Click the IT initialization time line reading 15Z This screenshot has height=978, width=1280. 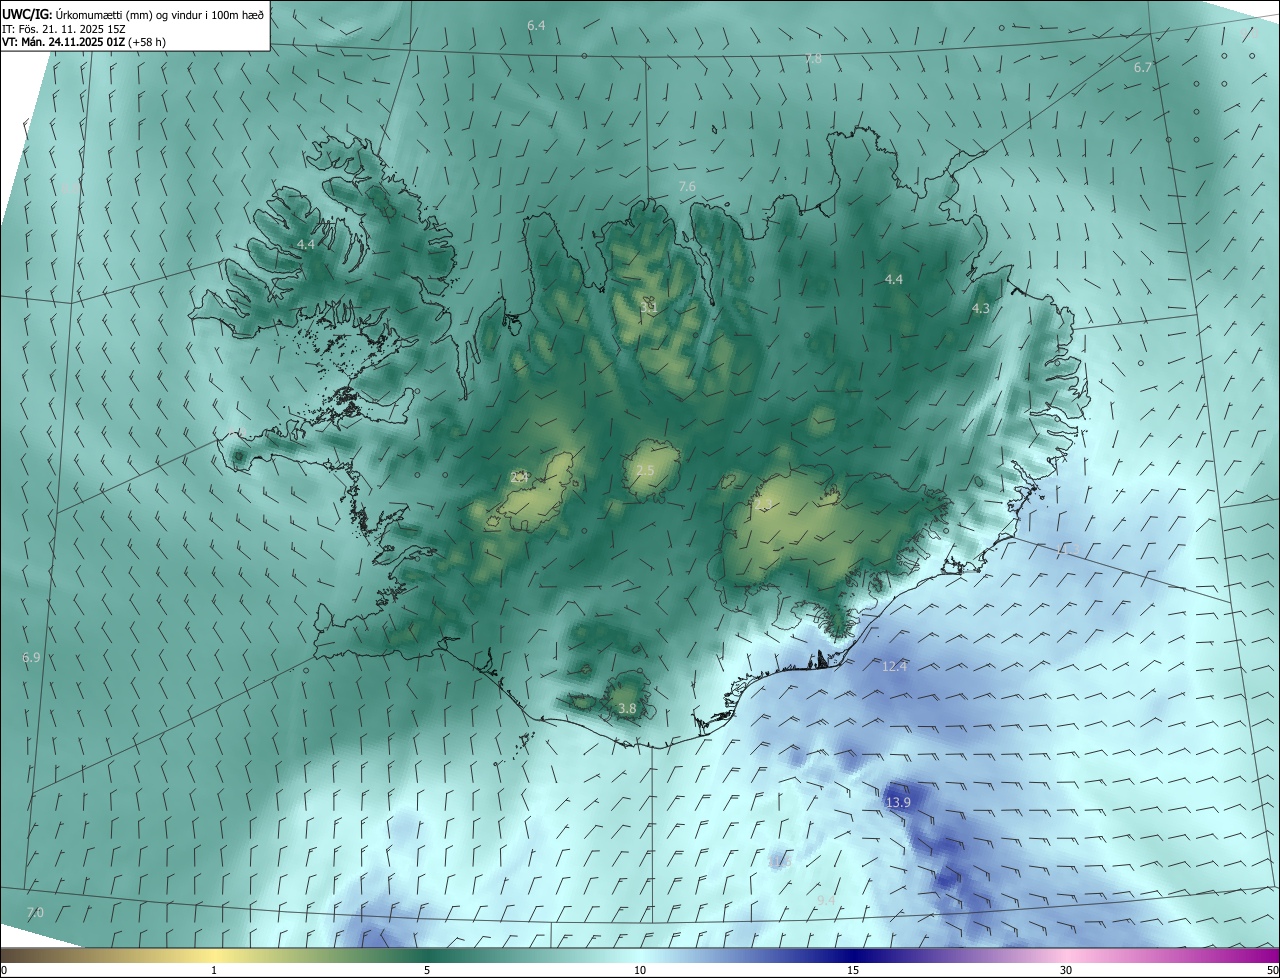(64, 28)
